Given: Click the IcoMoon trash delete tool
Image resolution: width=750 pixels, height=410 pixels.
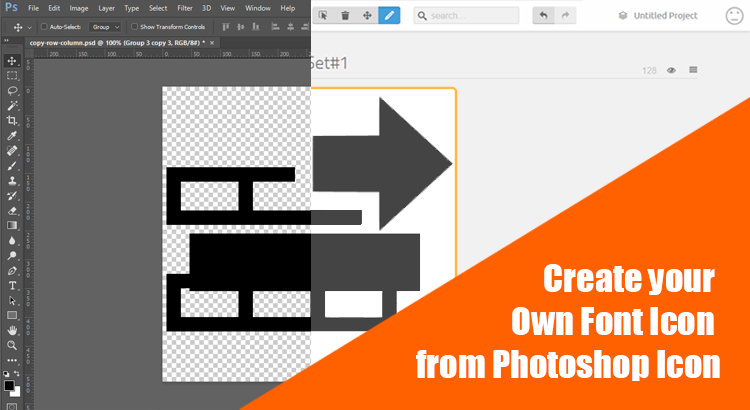Looking at the screenshot, I should (x=345, y=15).
